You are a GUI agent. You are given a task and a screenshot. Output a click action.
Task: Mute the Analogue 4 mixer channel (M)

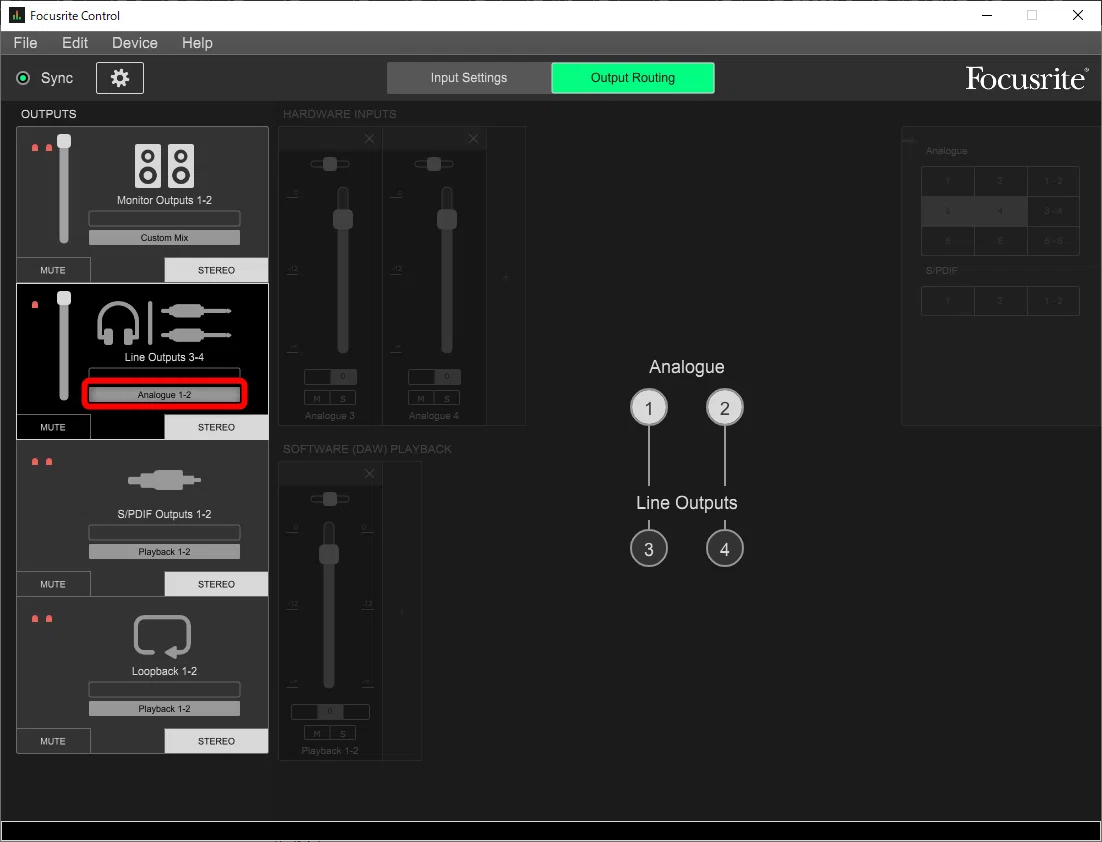(421, 399)
